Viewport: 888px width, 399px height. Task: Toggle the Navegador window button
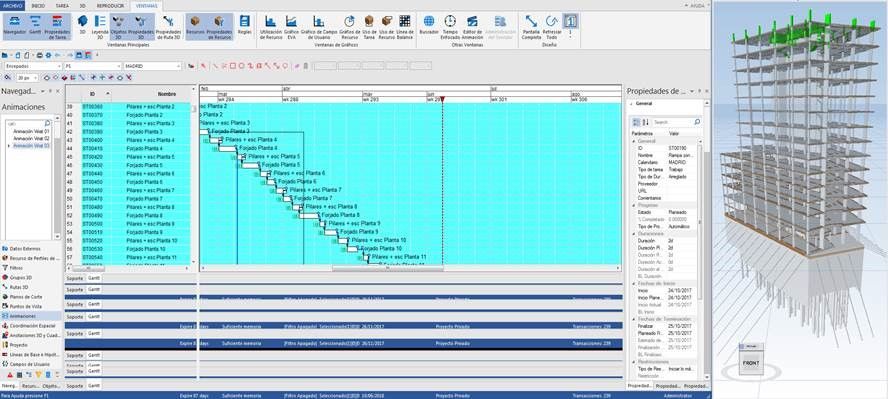coord(15,26)
